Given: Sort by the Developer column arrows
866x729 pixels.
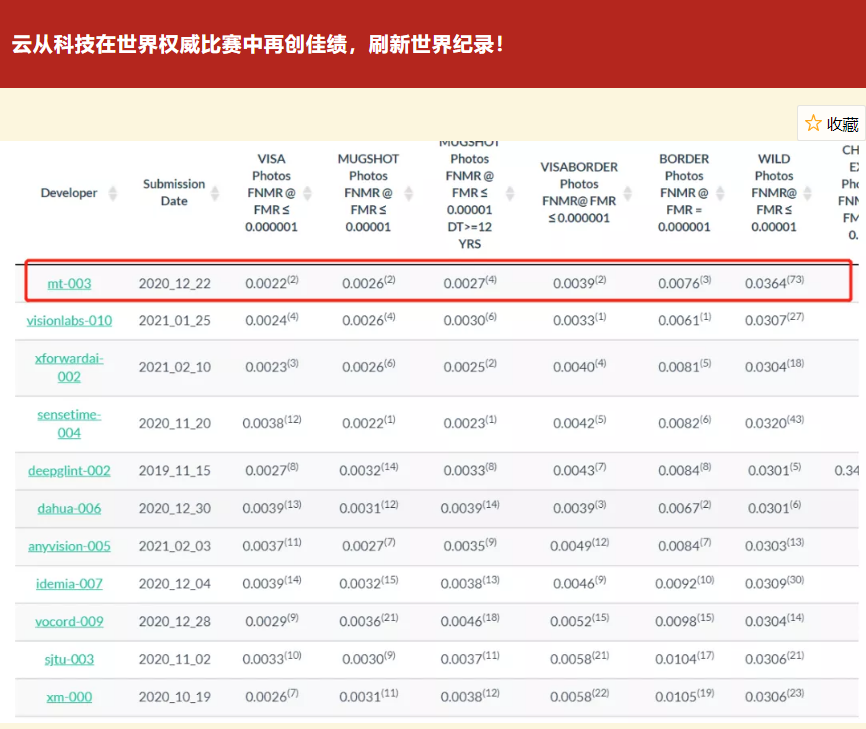Looking at the screenshot, I should tap(113, 193).
